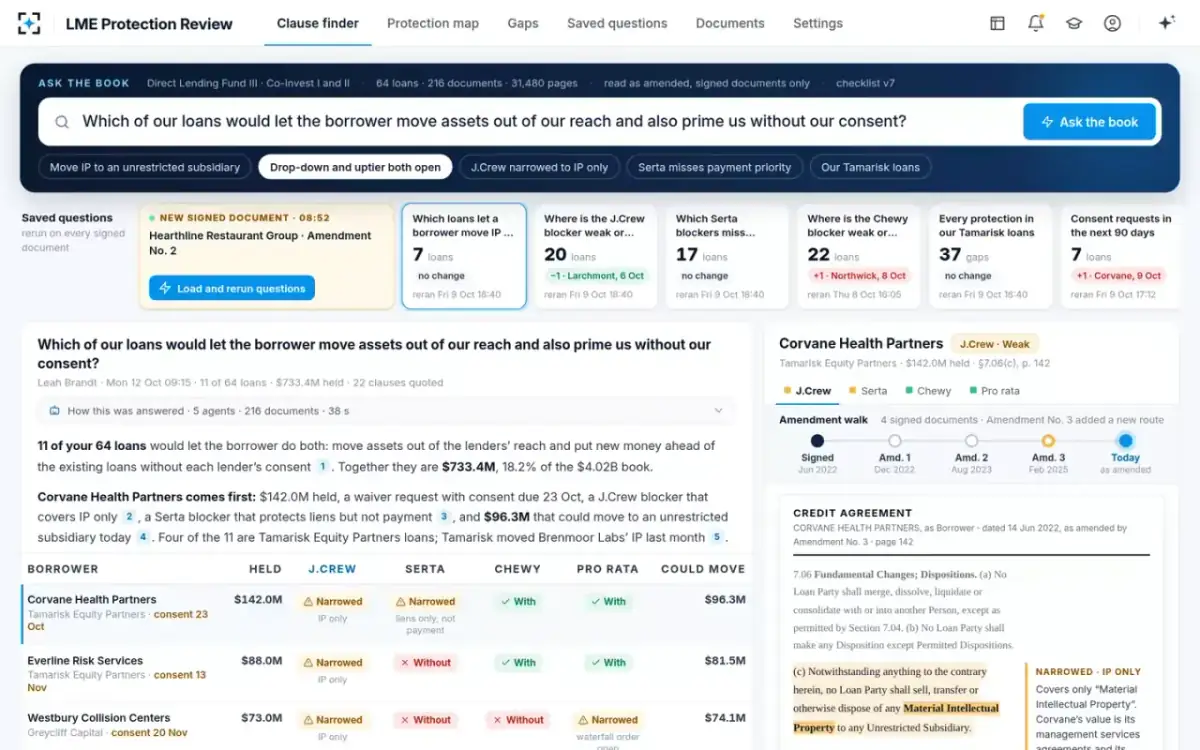Open 'Every protection in our Tamarisk loans' card
Image resolution: width=1200 pixels, height=750 pixels.
pos(990,256)
